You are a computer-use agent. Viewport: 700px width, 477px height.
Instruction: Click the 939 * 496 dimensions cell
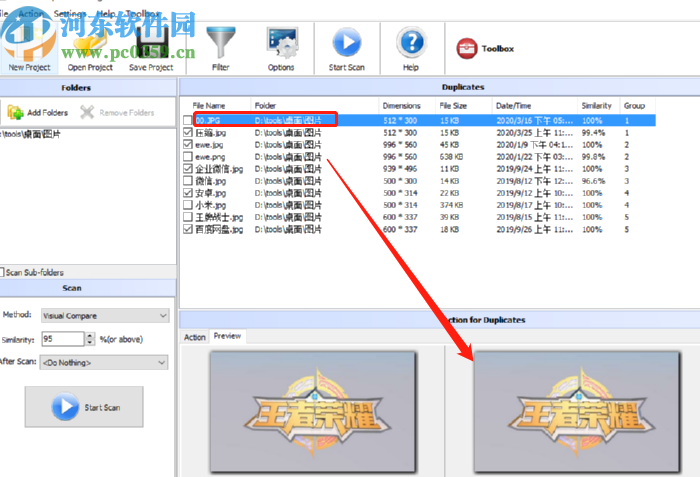click(400, 169)
